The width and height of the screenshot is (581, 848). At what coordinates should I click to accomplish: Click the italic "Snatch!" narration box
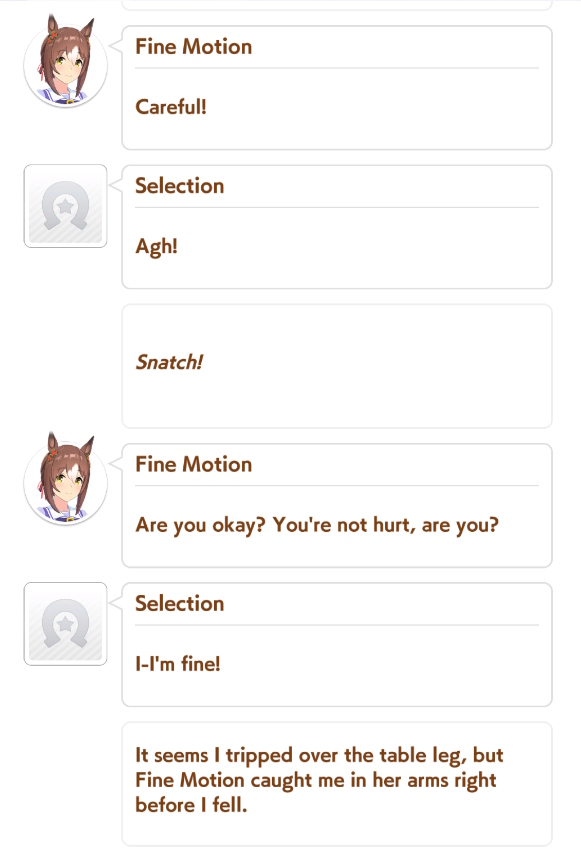coord(337,366)
